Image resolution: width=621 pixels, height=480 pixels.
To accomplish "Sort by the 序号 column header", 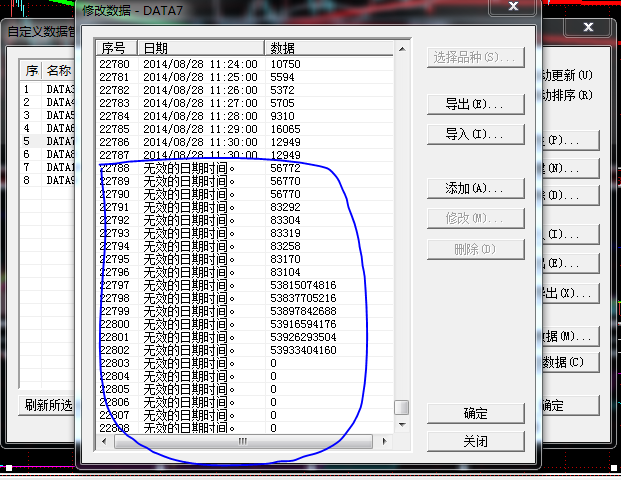I will [x=116, y=48].
